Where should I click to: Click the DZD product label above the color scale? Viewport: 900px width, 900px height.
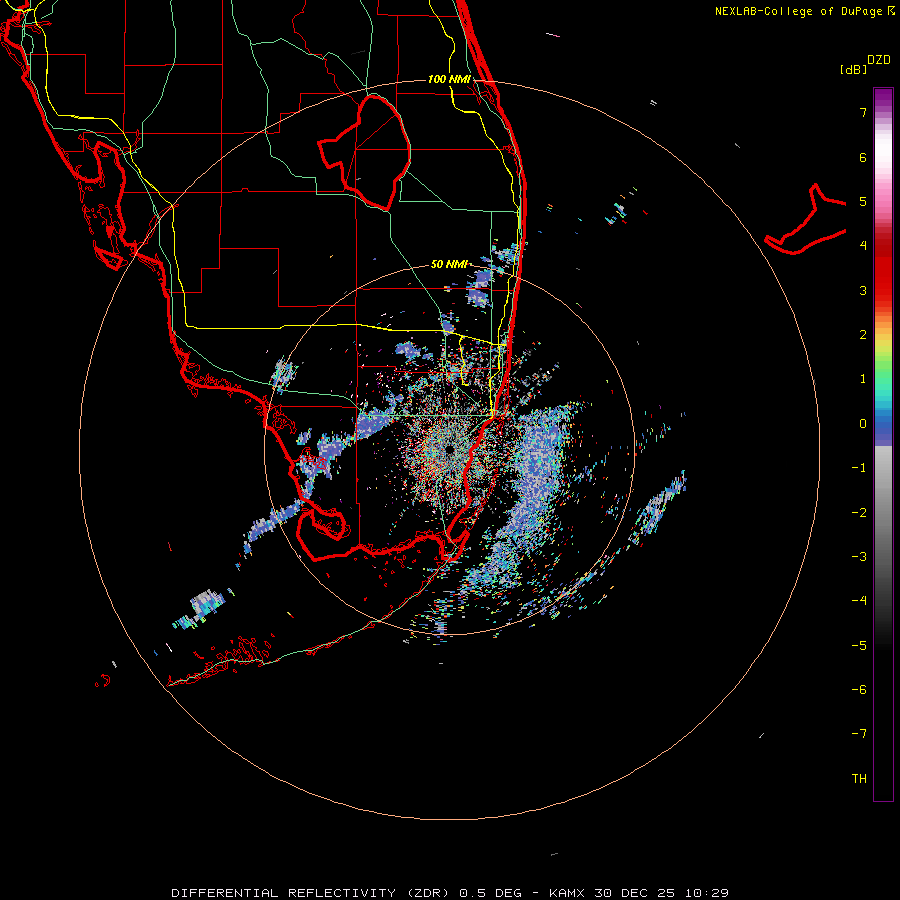click(x=879, y=60)
